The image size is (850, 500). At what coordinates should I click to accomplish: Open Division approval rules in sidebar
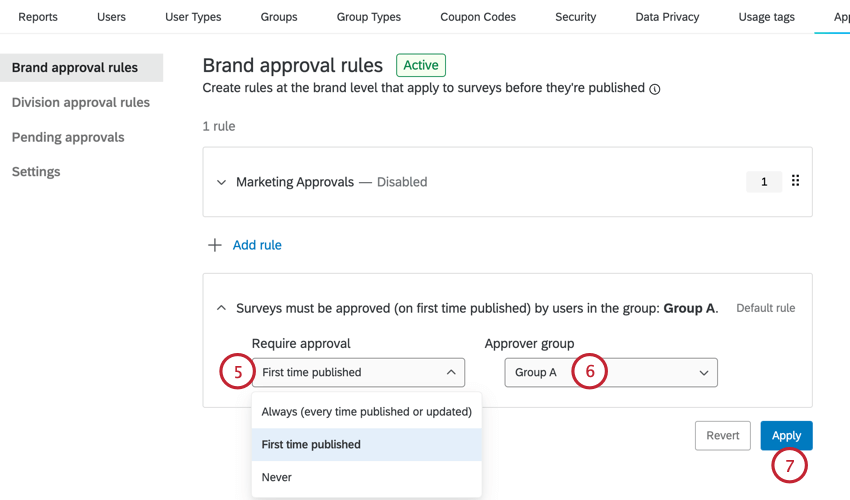pyautogui.click(x=81, y=102)
